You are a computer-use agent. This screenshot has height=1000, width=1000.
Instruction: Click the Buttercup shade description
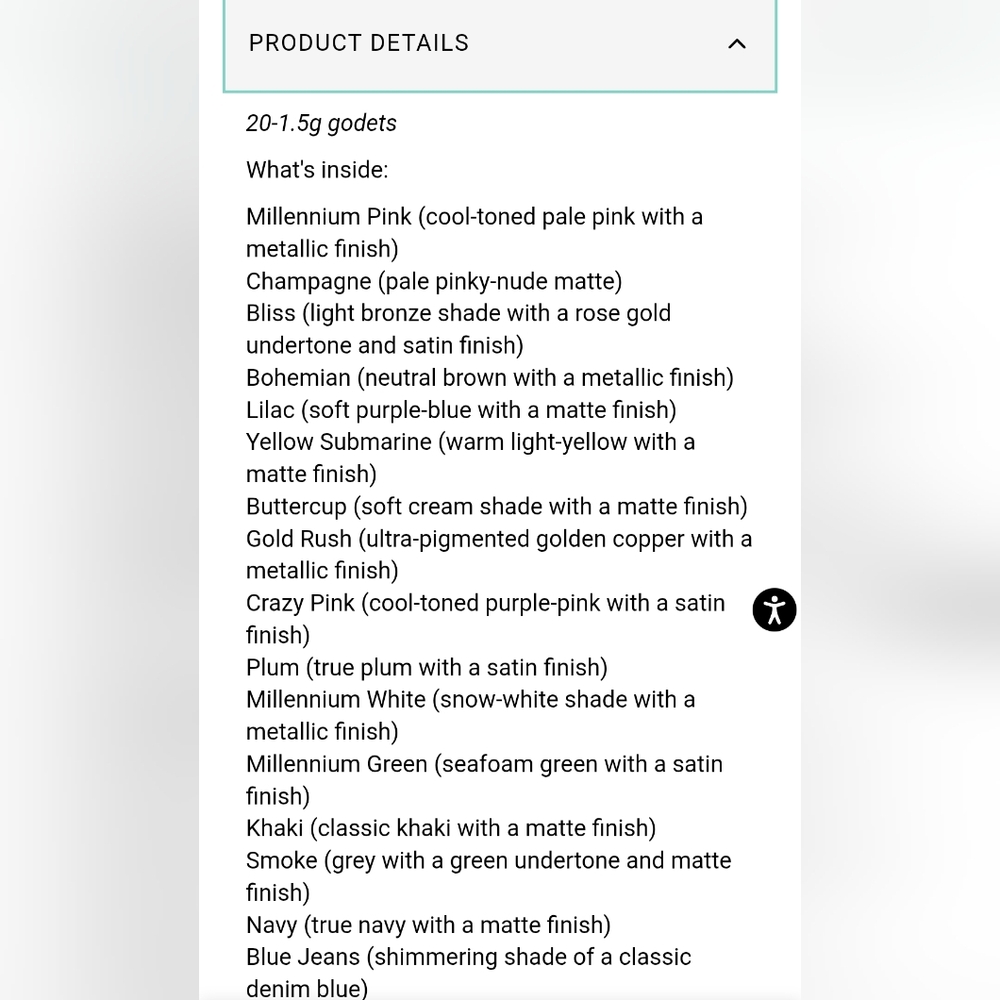point(497,506)
